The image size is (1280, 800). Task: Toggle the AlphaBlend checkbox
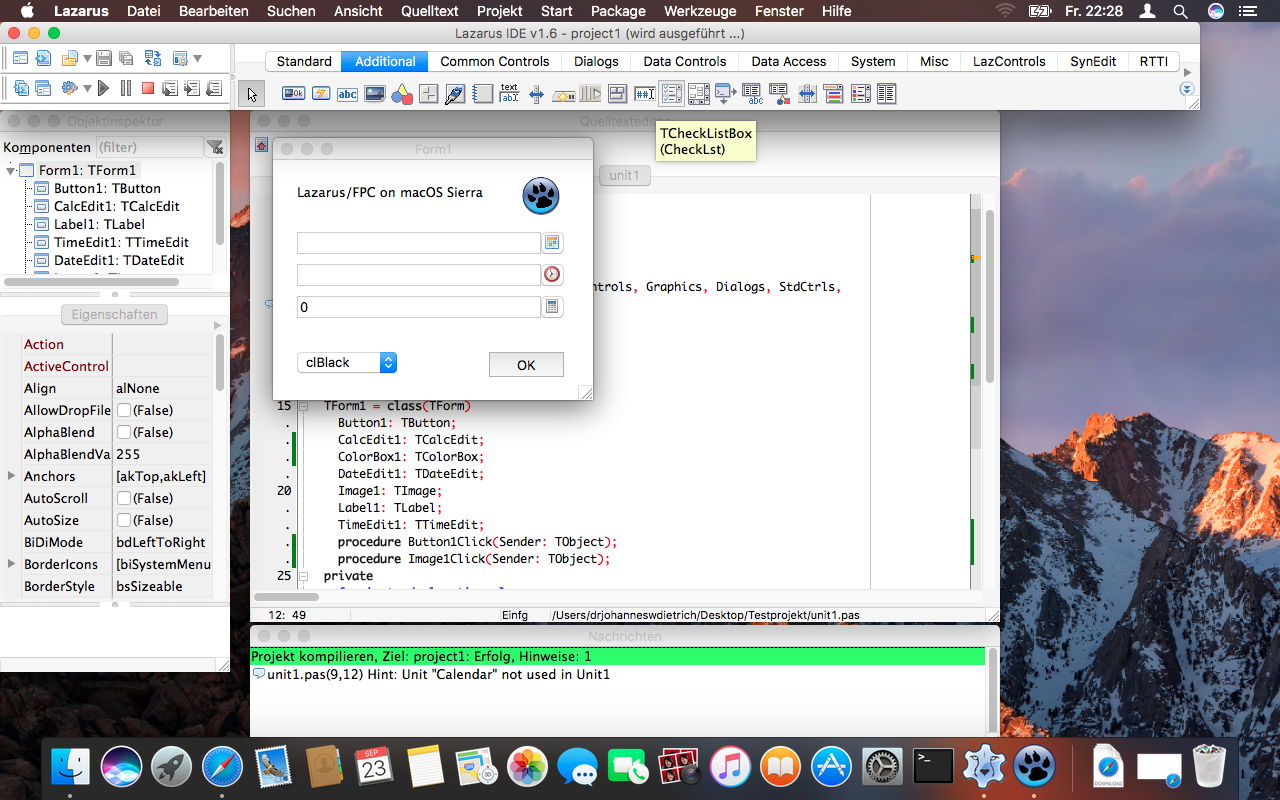click(x=124, y=432)
